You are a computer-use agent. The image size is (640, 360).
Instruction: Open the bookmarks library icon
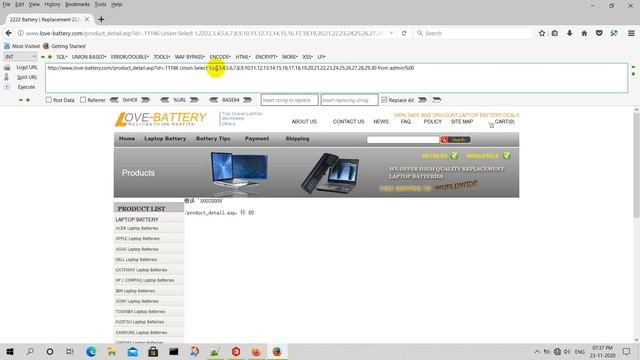pos(555,33)
